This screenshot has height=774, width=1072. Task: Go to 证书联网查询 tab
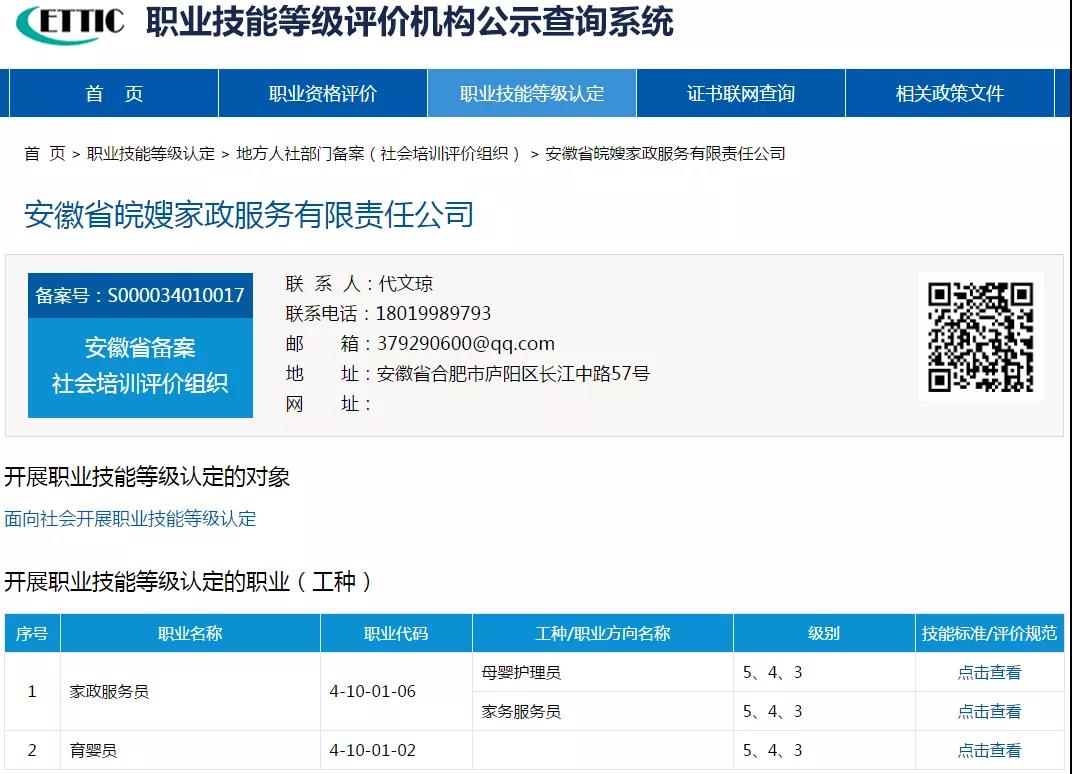coord(740,94)
